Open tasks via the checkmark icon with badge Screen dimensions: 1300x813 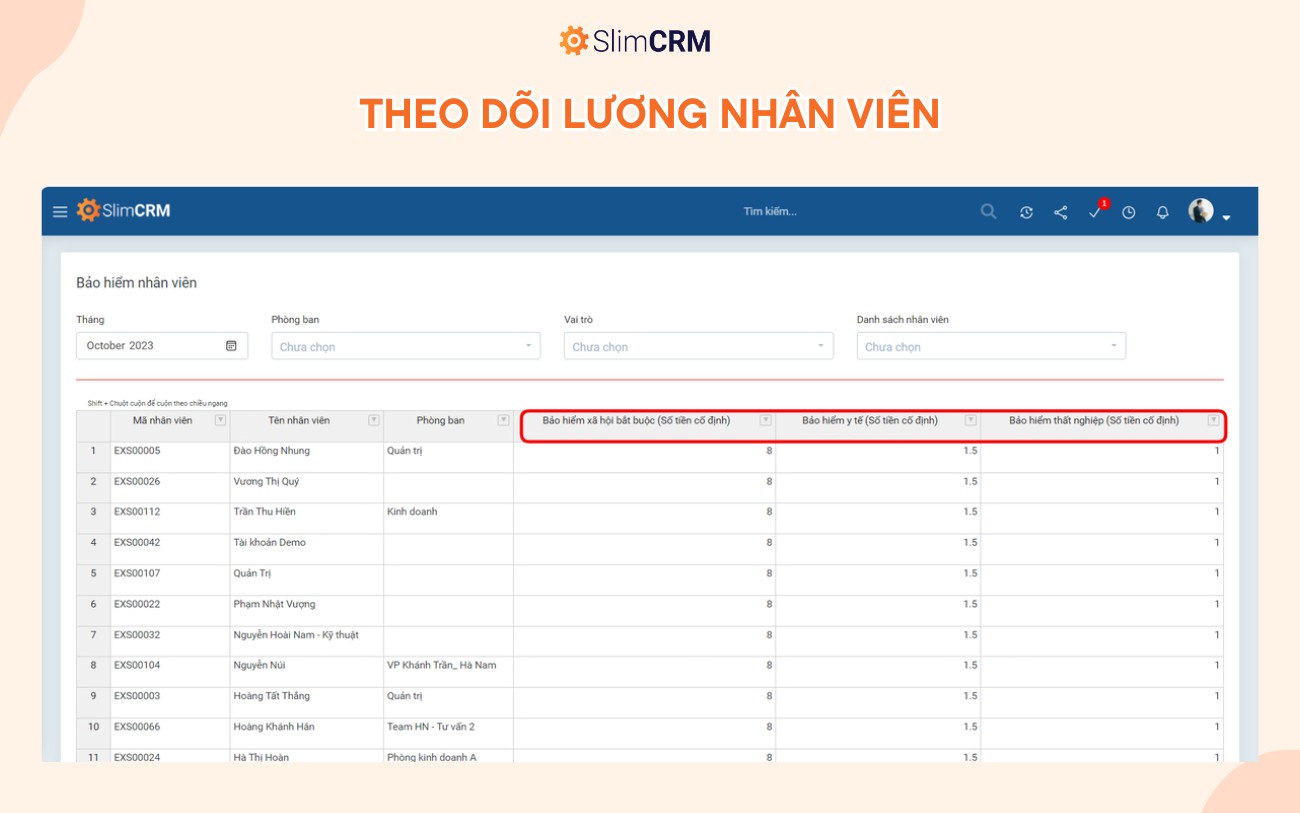[x=1094, y=211]
